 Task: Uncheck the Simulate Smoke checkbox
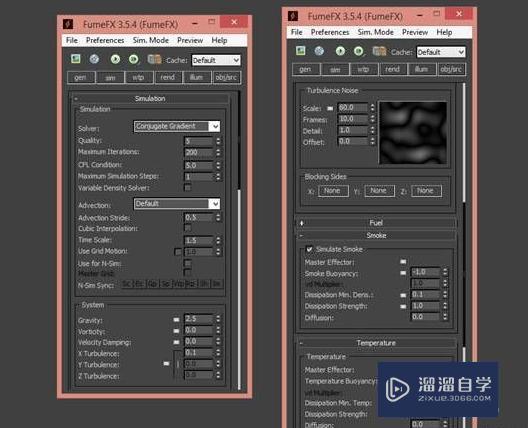tap(309, 249)
